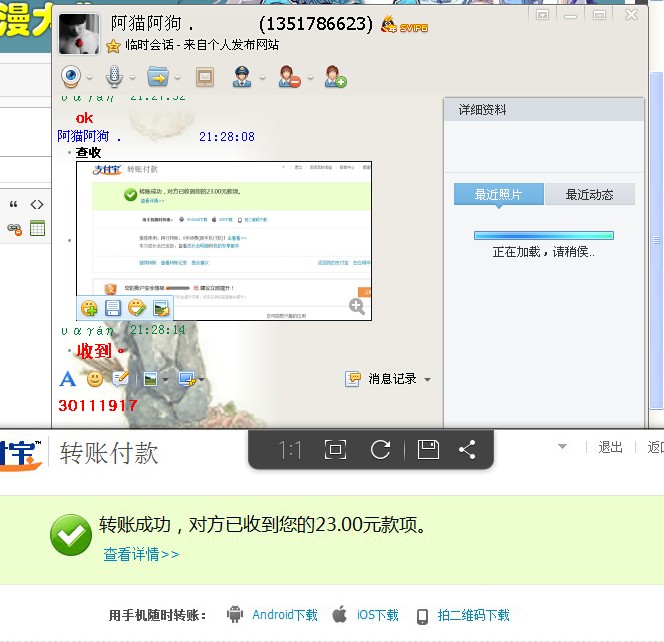
Task: Switch to the 最近照片 tab
Action: click(498, 194)
